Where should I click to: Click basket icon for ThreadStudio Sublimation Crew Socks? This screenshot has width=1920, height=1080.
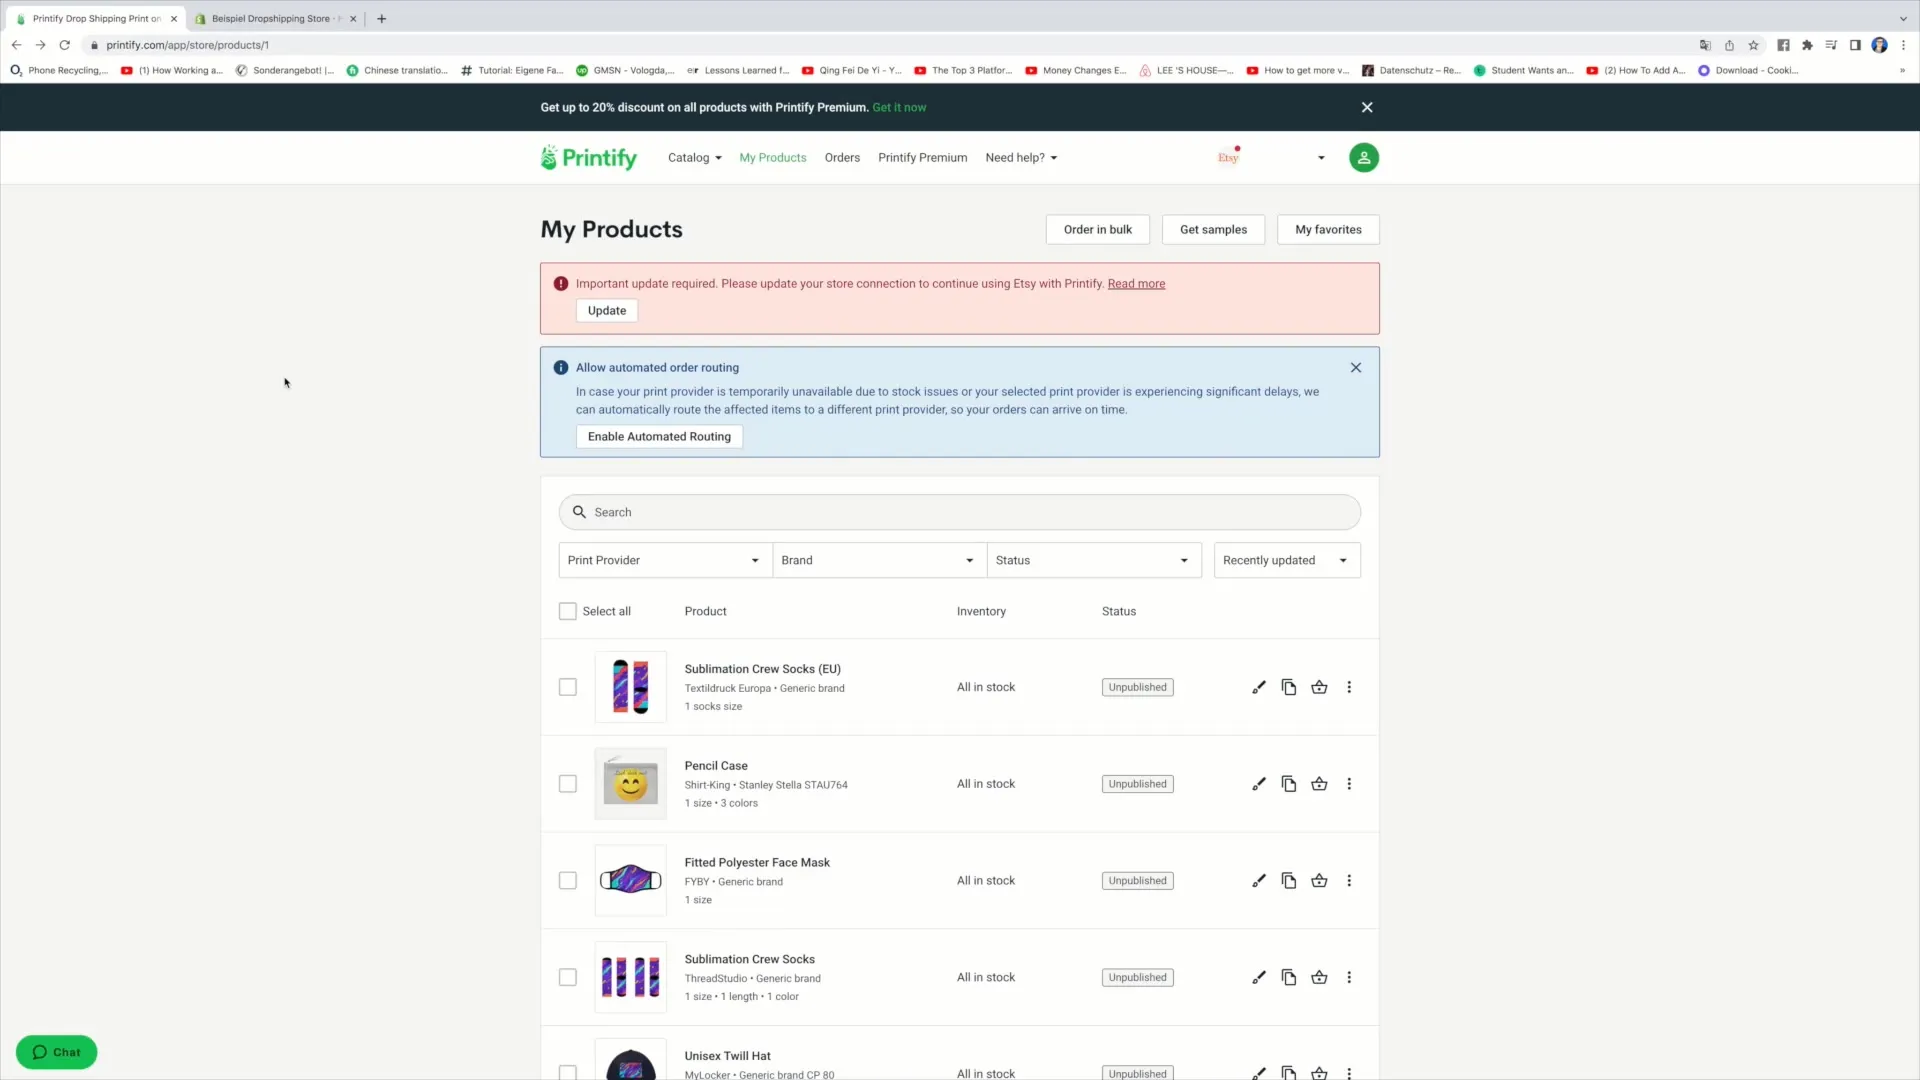[1319, 977]
